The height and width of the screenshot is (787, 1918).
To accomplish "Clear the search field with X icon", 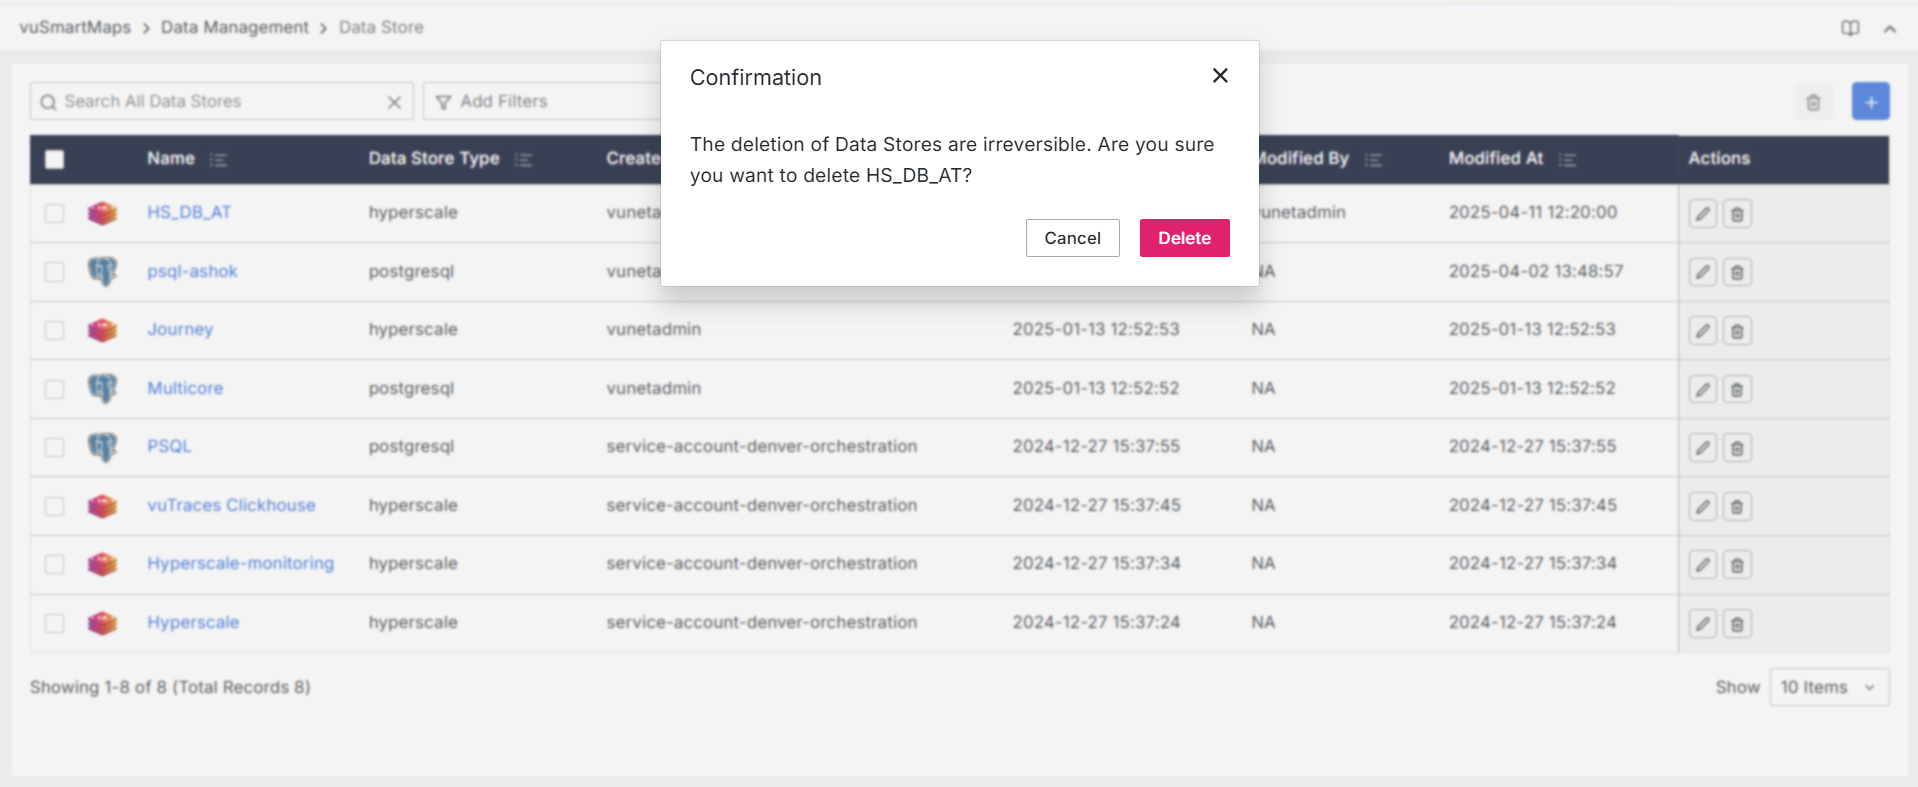I will (394, 102).
